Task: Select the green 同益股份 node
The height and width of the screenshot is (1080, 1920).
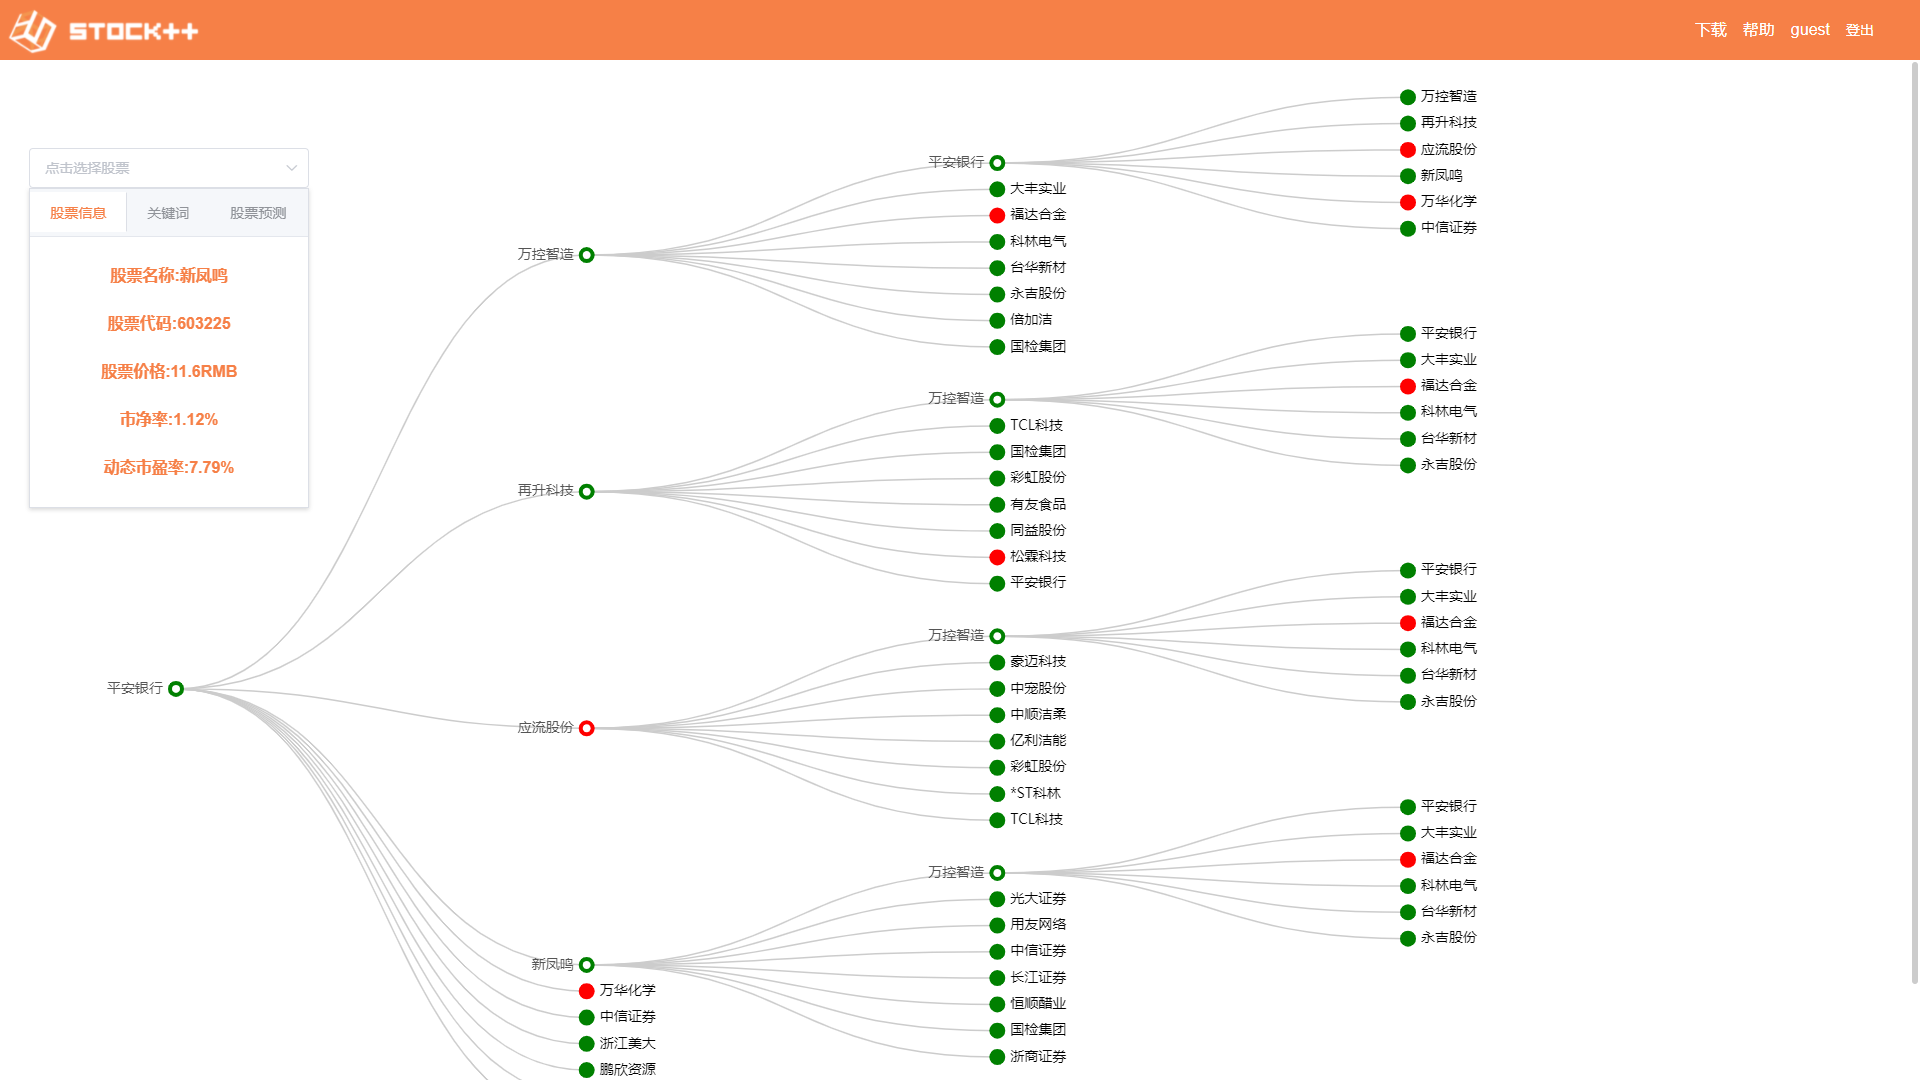Action: point(997,531)
